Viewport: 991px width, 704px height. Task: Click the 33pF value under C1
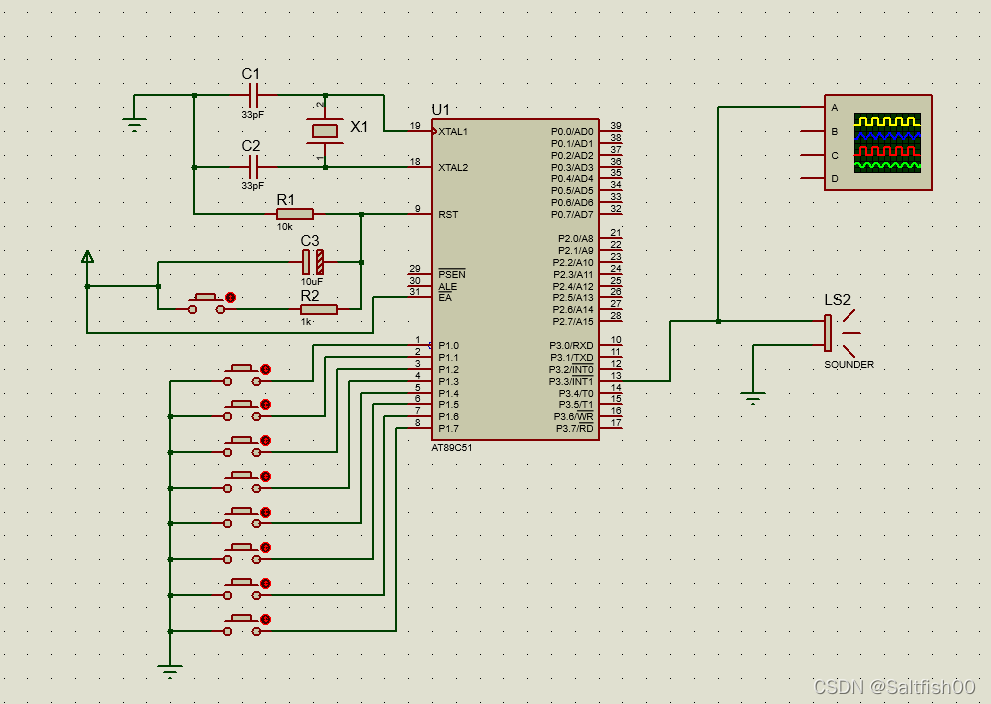click(x=252, y=115)
